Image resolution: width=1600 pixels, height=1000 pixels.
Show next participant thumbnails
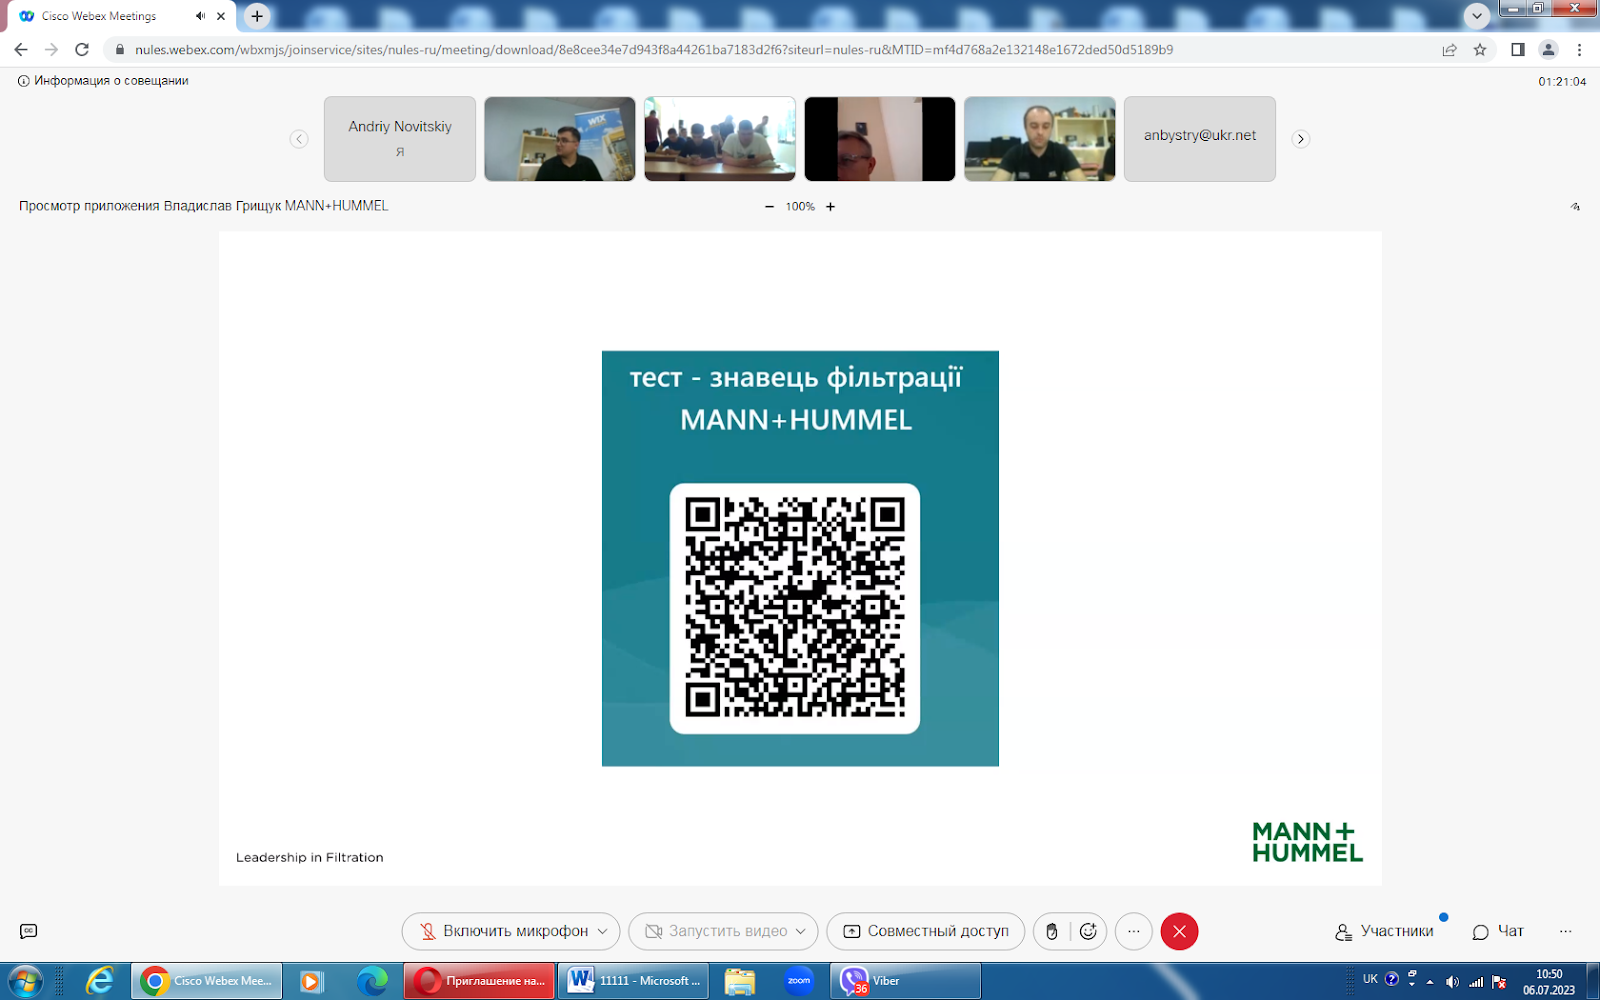point(1300,139)
